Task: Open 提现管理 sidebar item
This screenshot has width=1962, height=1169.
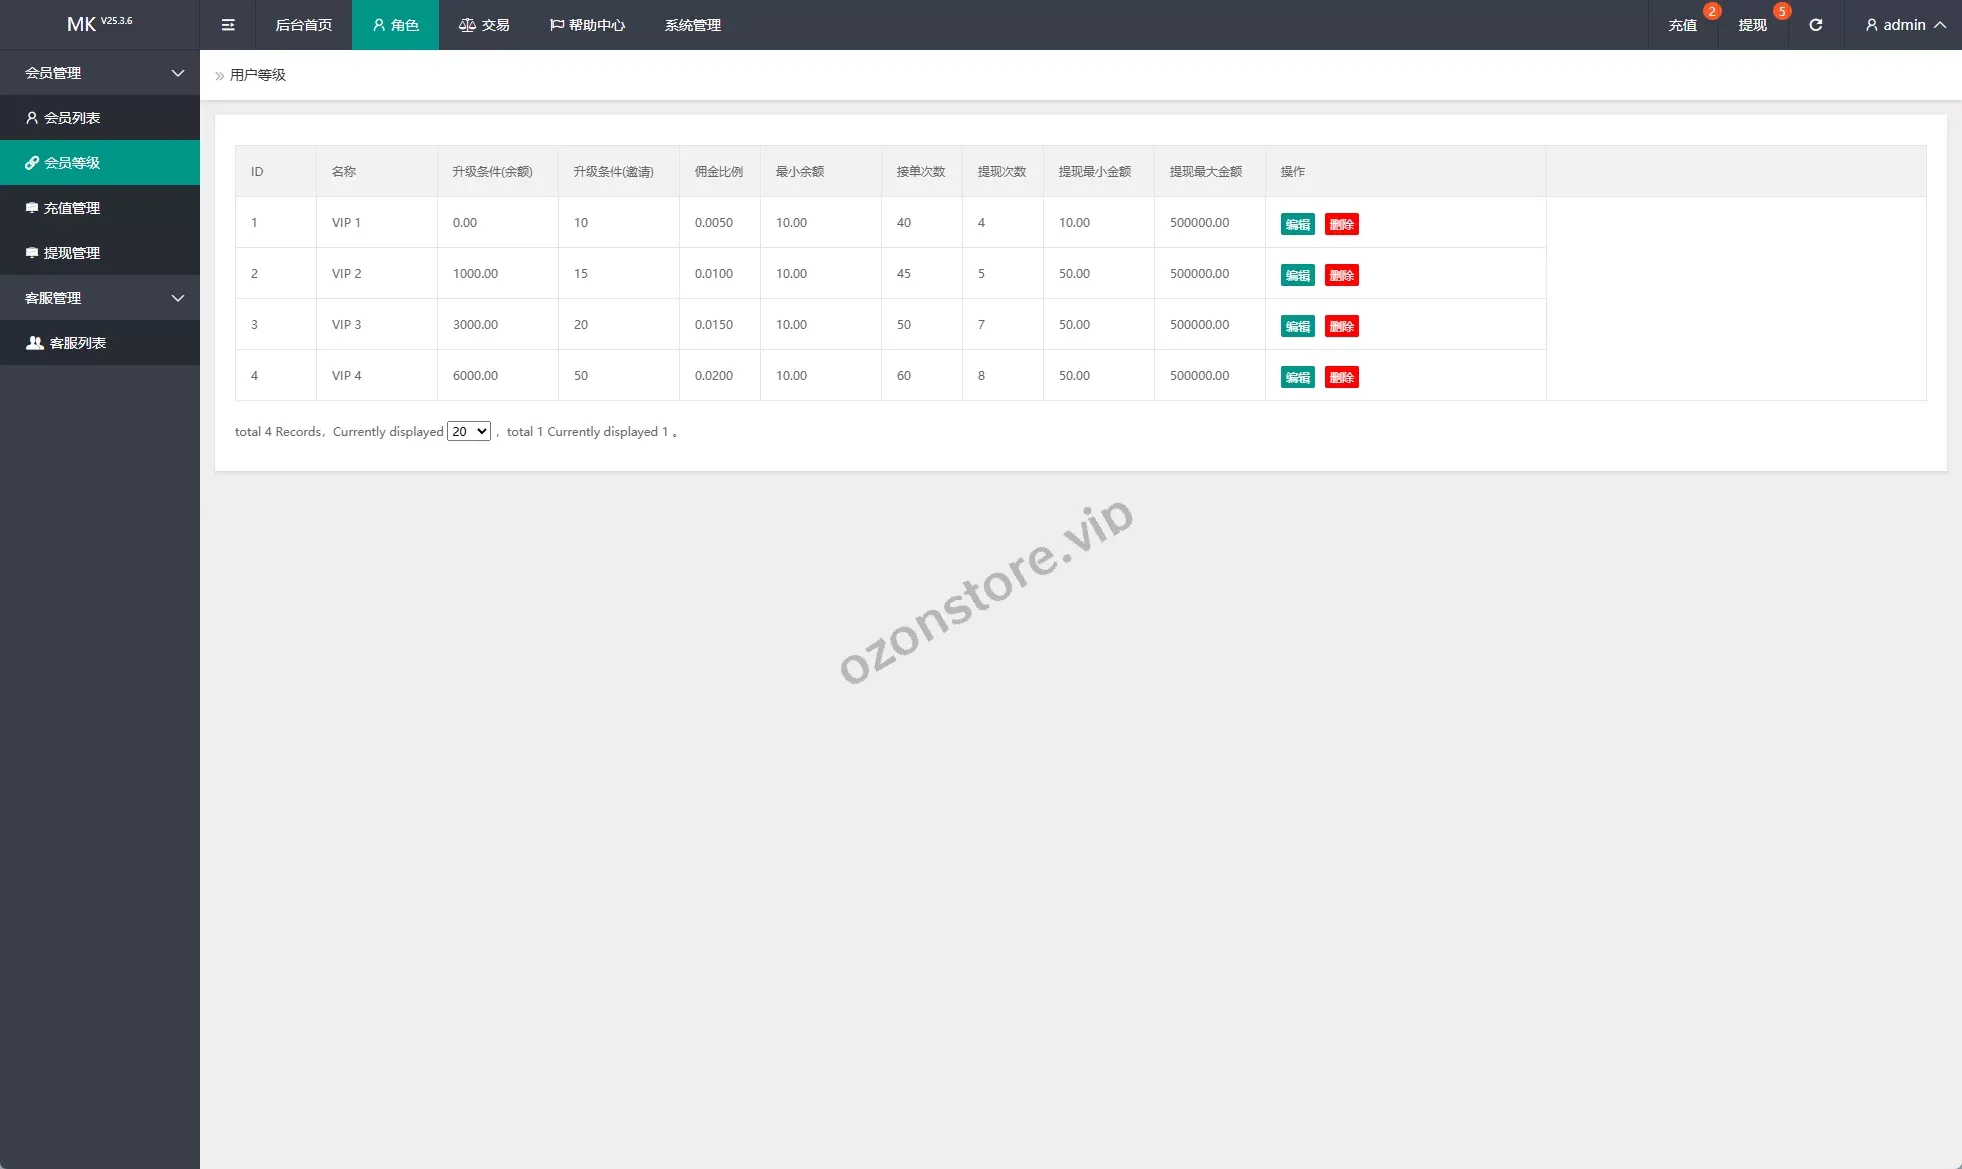Action: [x=72, y=253]
